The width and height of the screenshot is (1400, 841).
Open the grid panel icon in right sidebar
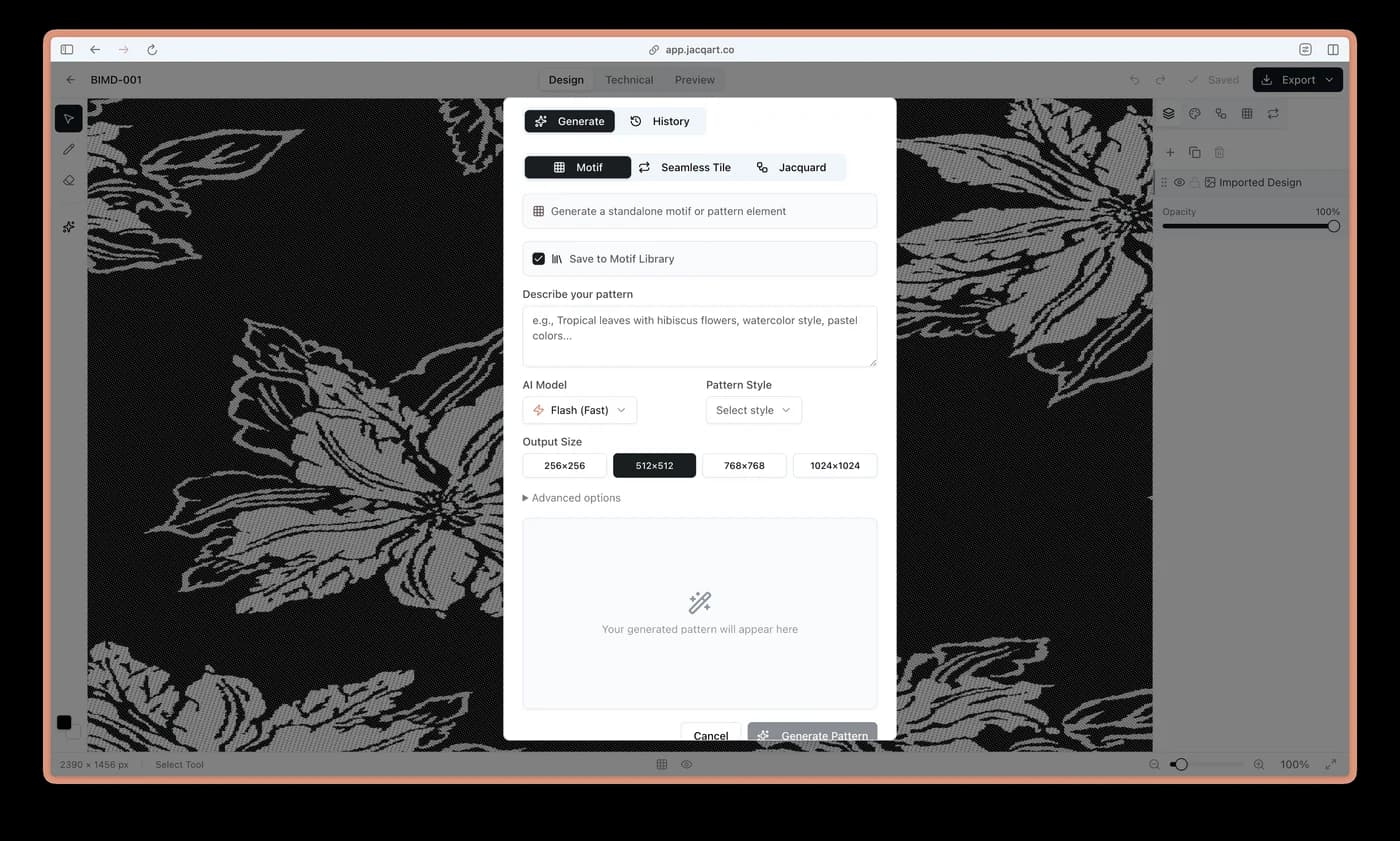point(1247,114)
